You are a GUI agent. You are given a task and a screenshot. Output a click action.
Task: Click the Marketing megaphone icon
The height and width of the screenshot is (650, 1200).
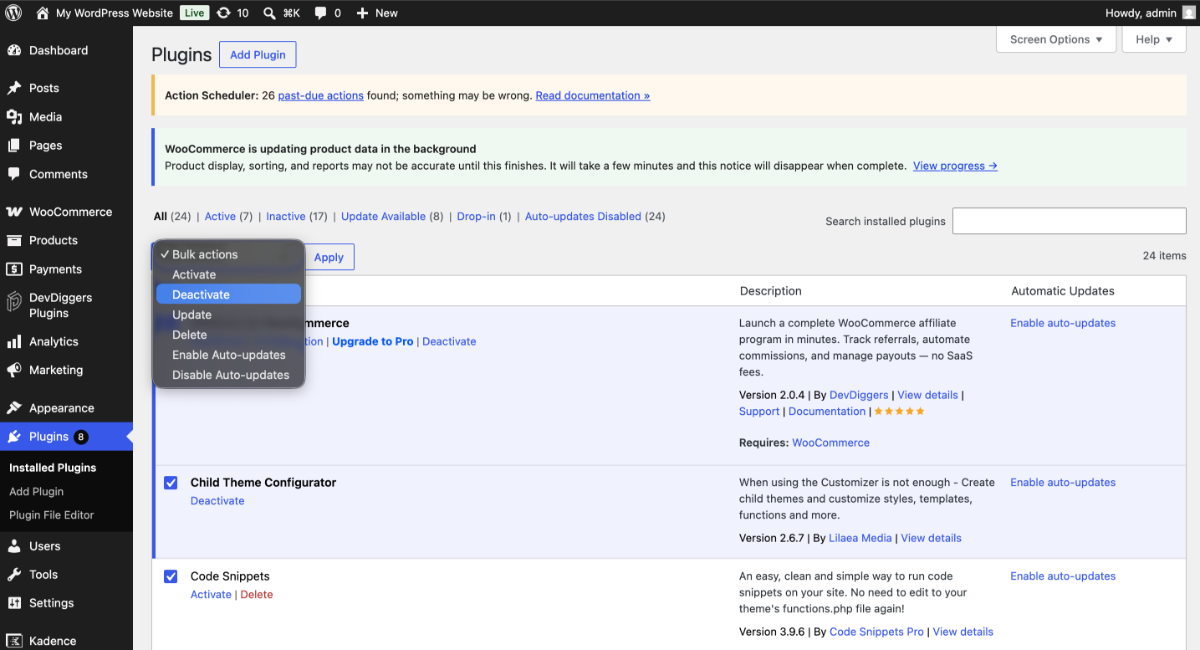[14, 370]
